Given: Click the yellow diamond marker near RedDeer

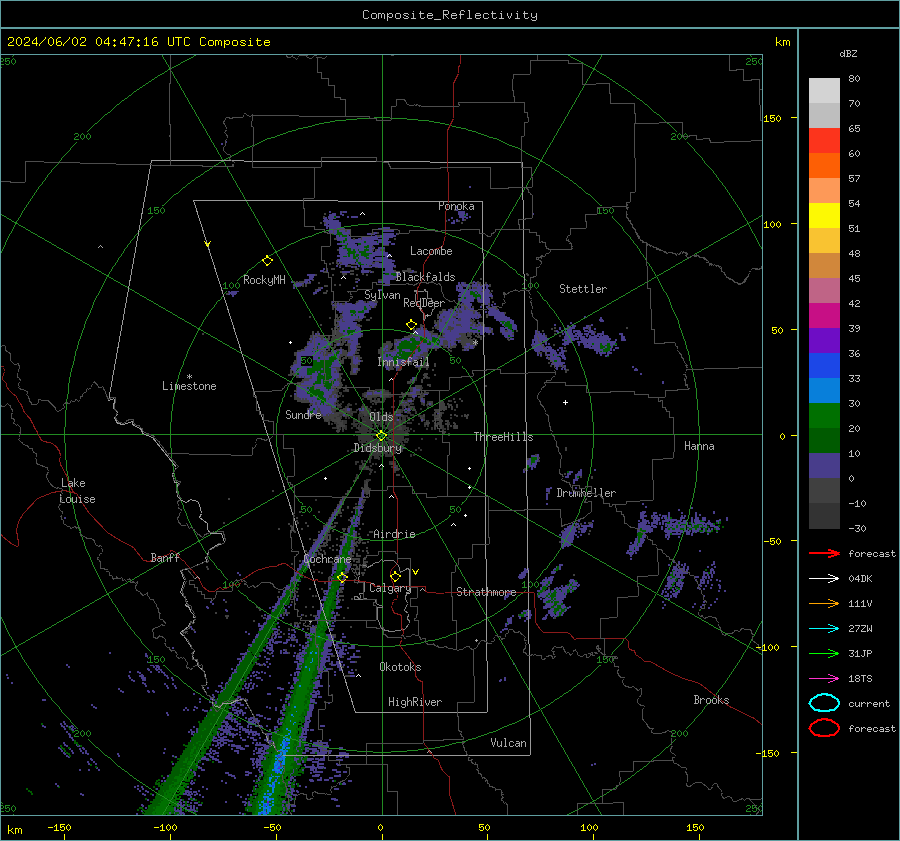Looking at the screenshot, I should (x=411, y=325).
